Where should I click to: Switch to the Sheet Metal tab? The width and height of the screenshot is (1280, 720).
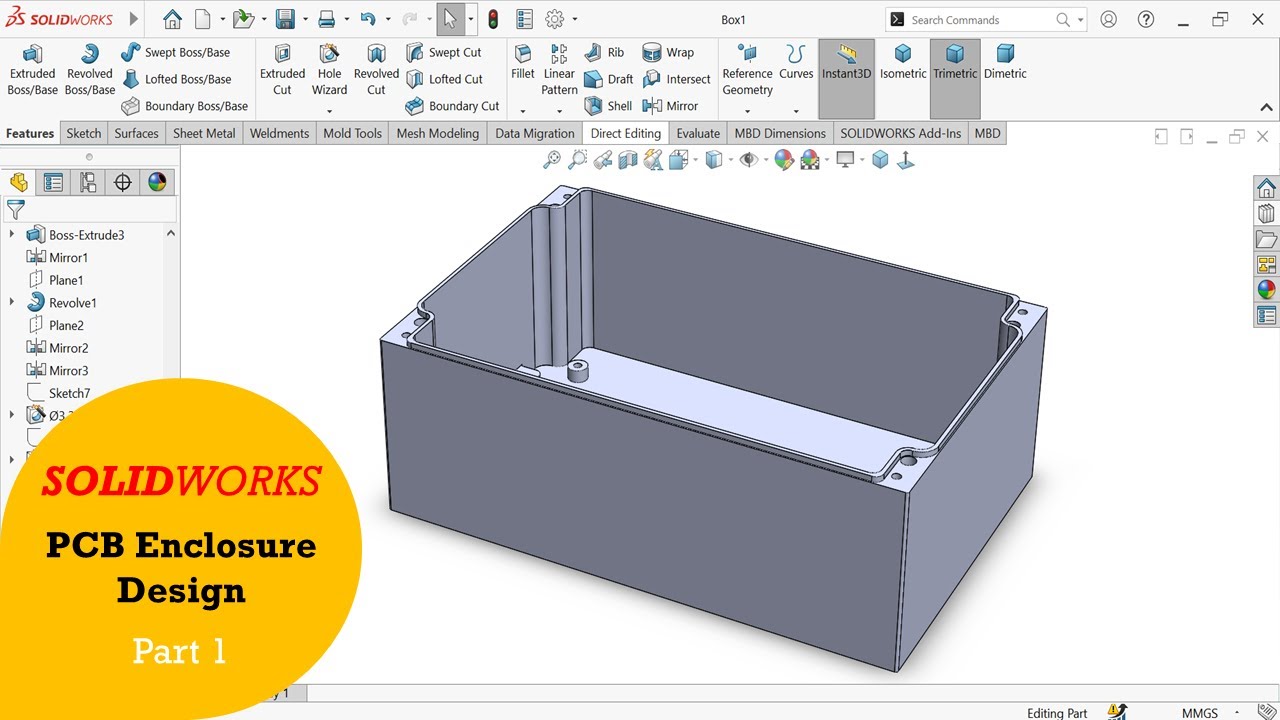pos(204,133)
